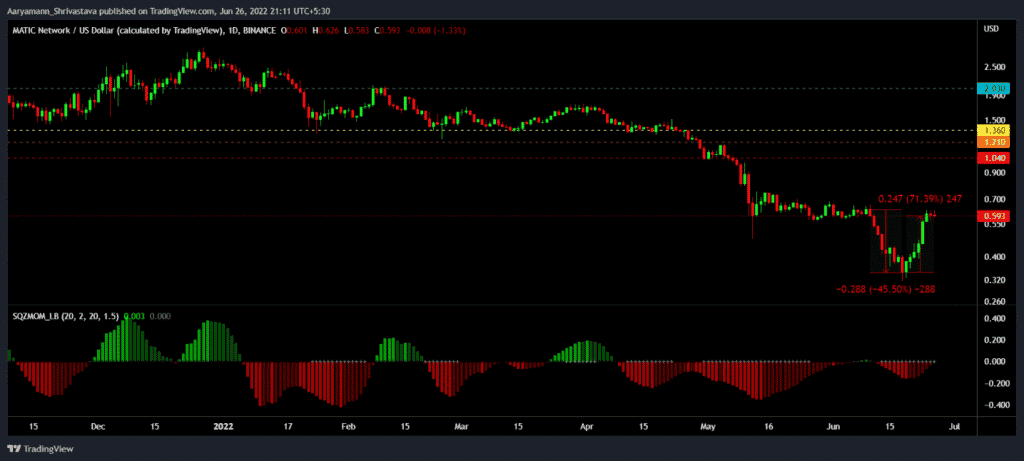The height and width of the screenshot is (461, 1024).
Task: Click the green 0.003 indicator value
Action: pos(134,316)
